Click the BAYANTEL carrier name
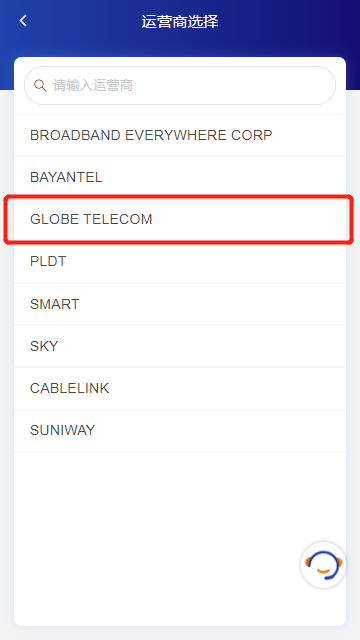Screen dimensions: 360x640 [66, 177]
